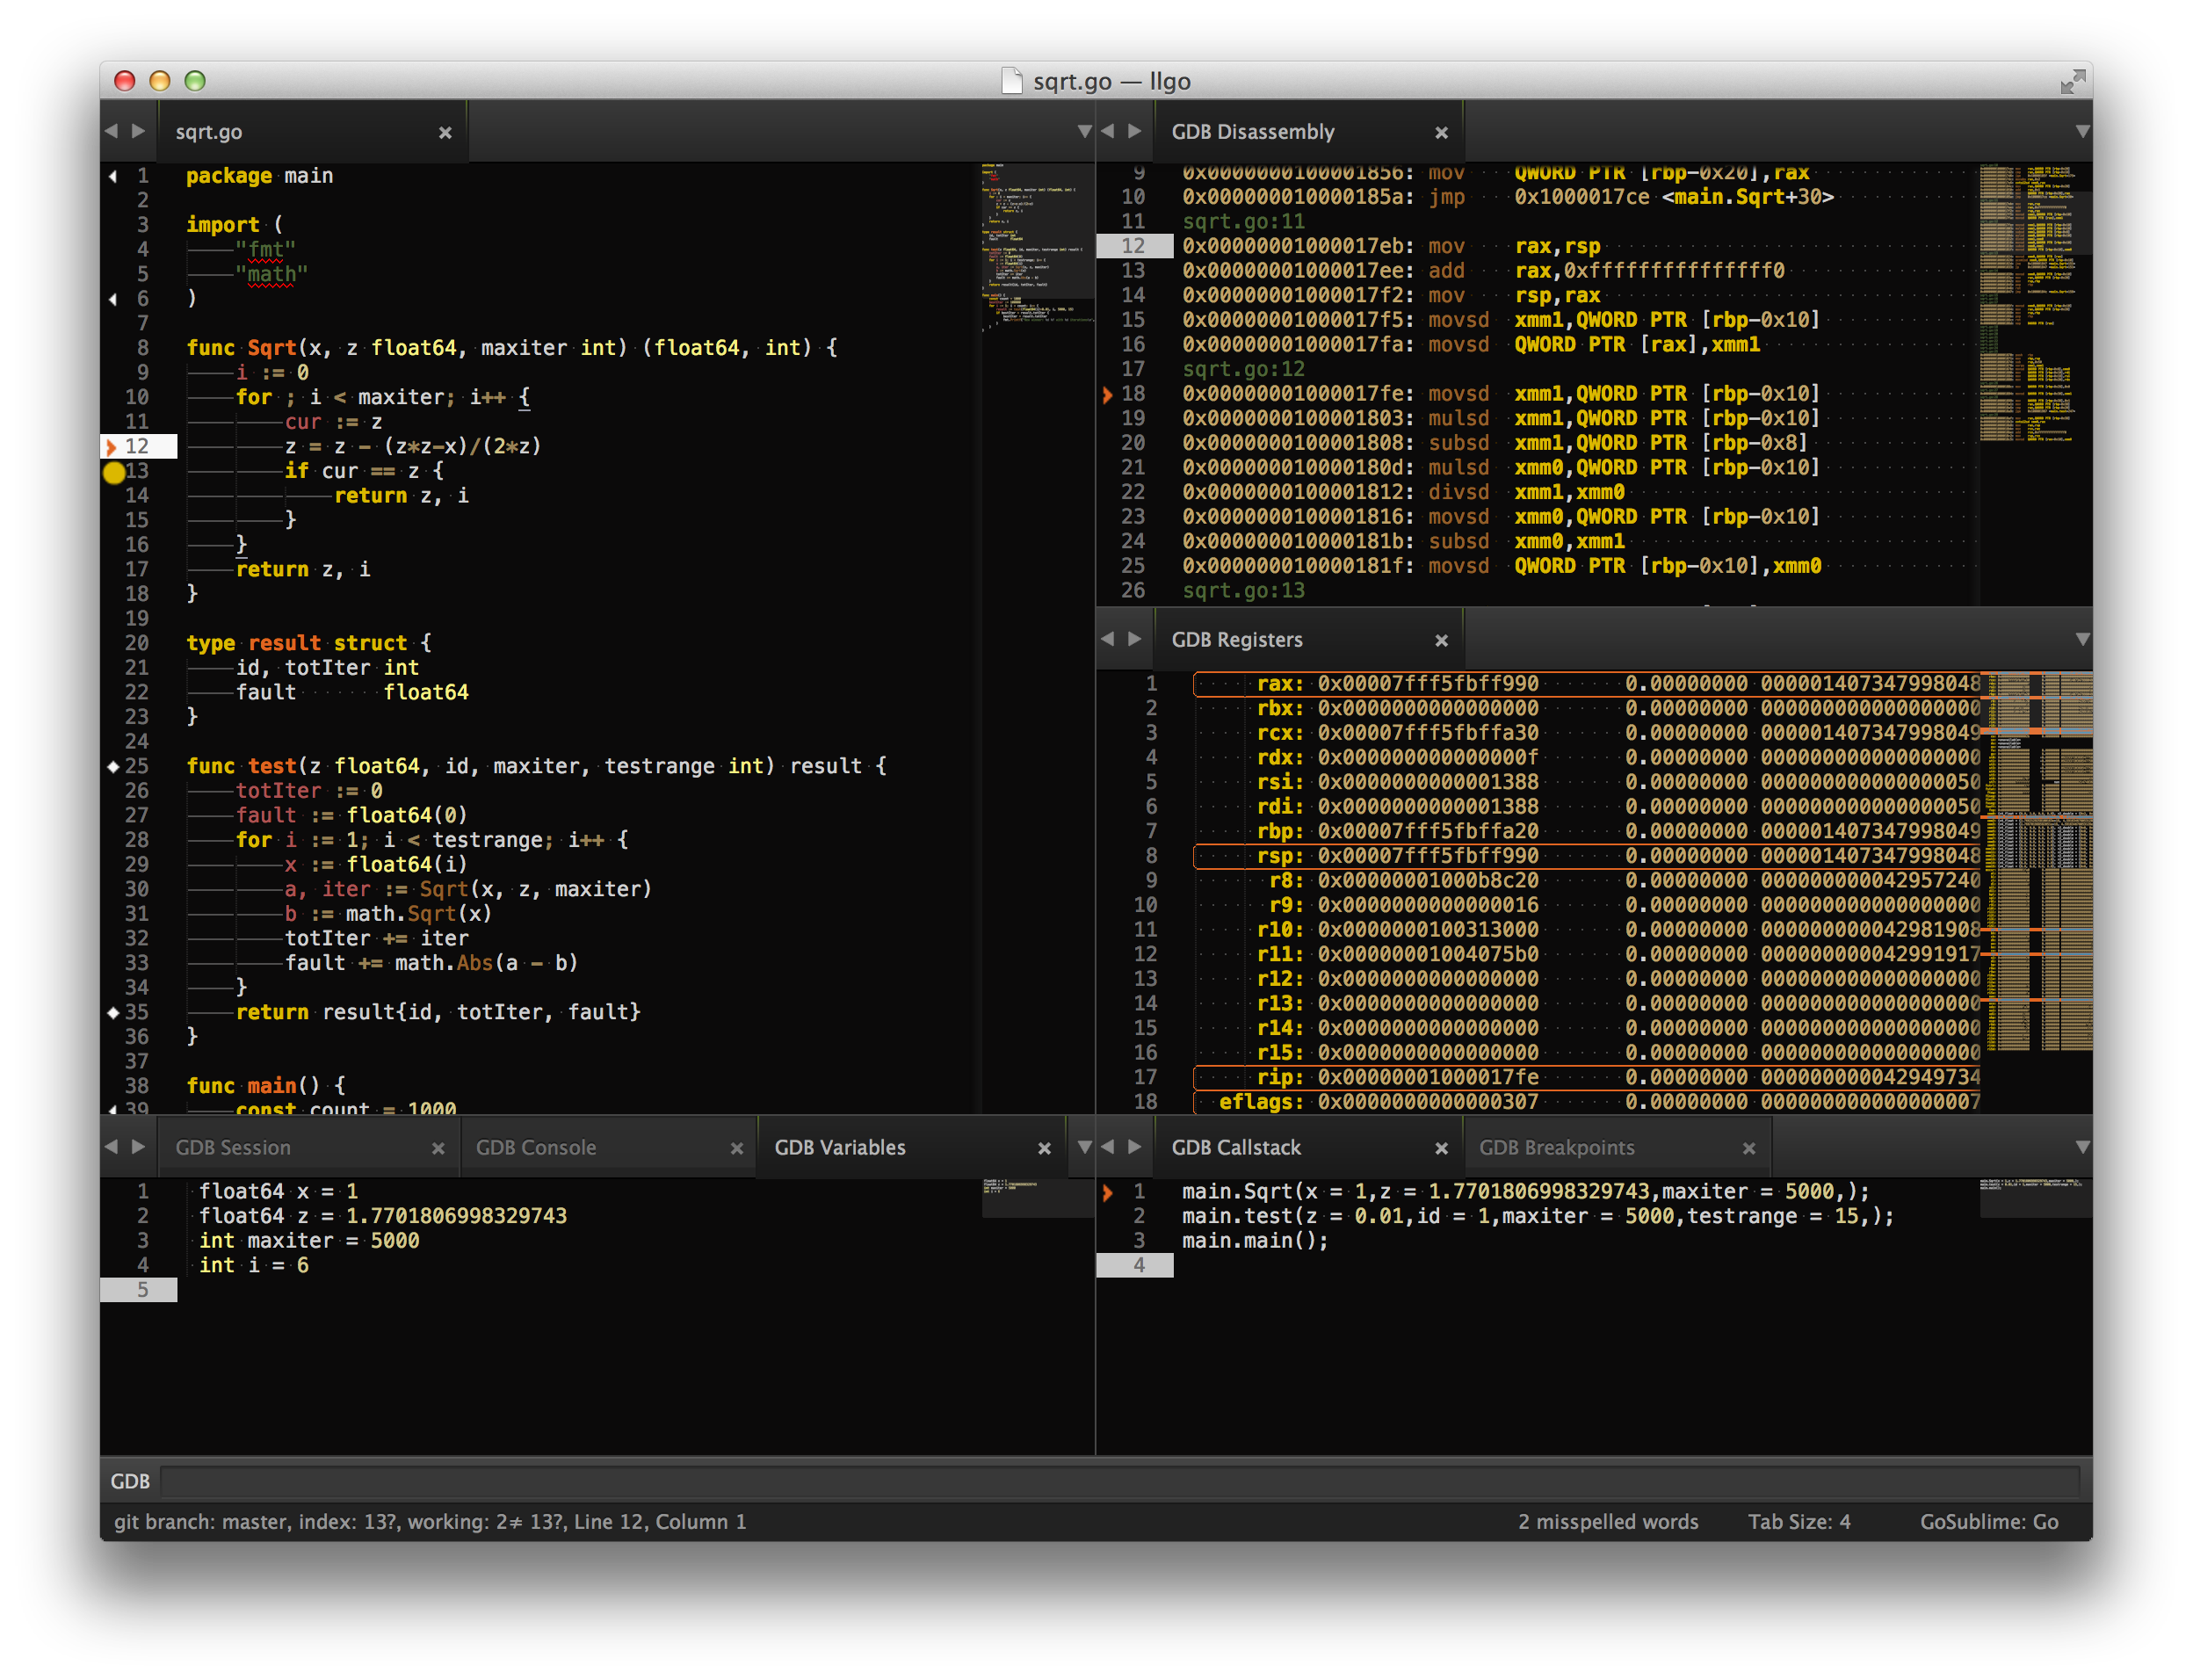
Task: Click the eflags register row
Action: tap(1587, 1102)
